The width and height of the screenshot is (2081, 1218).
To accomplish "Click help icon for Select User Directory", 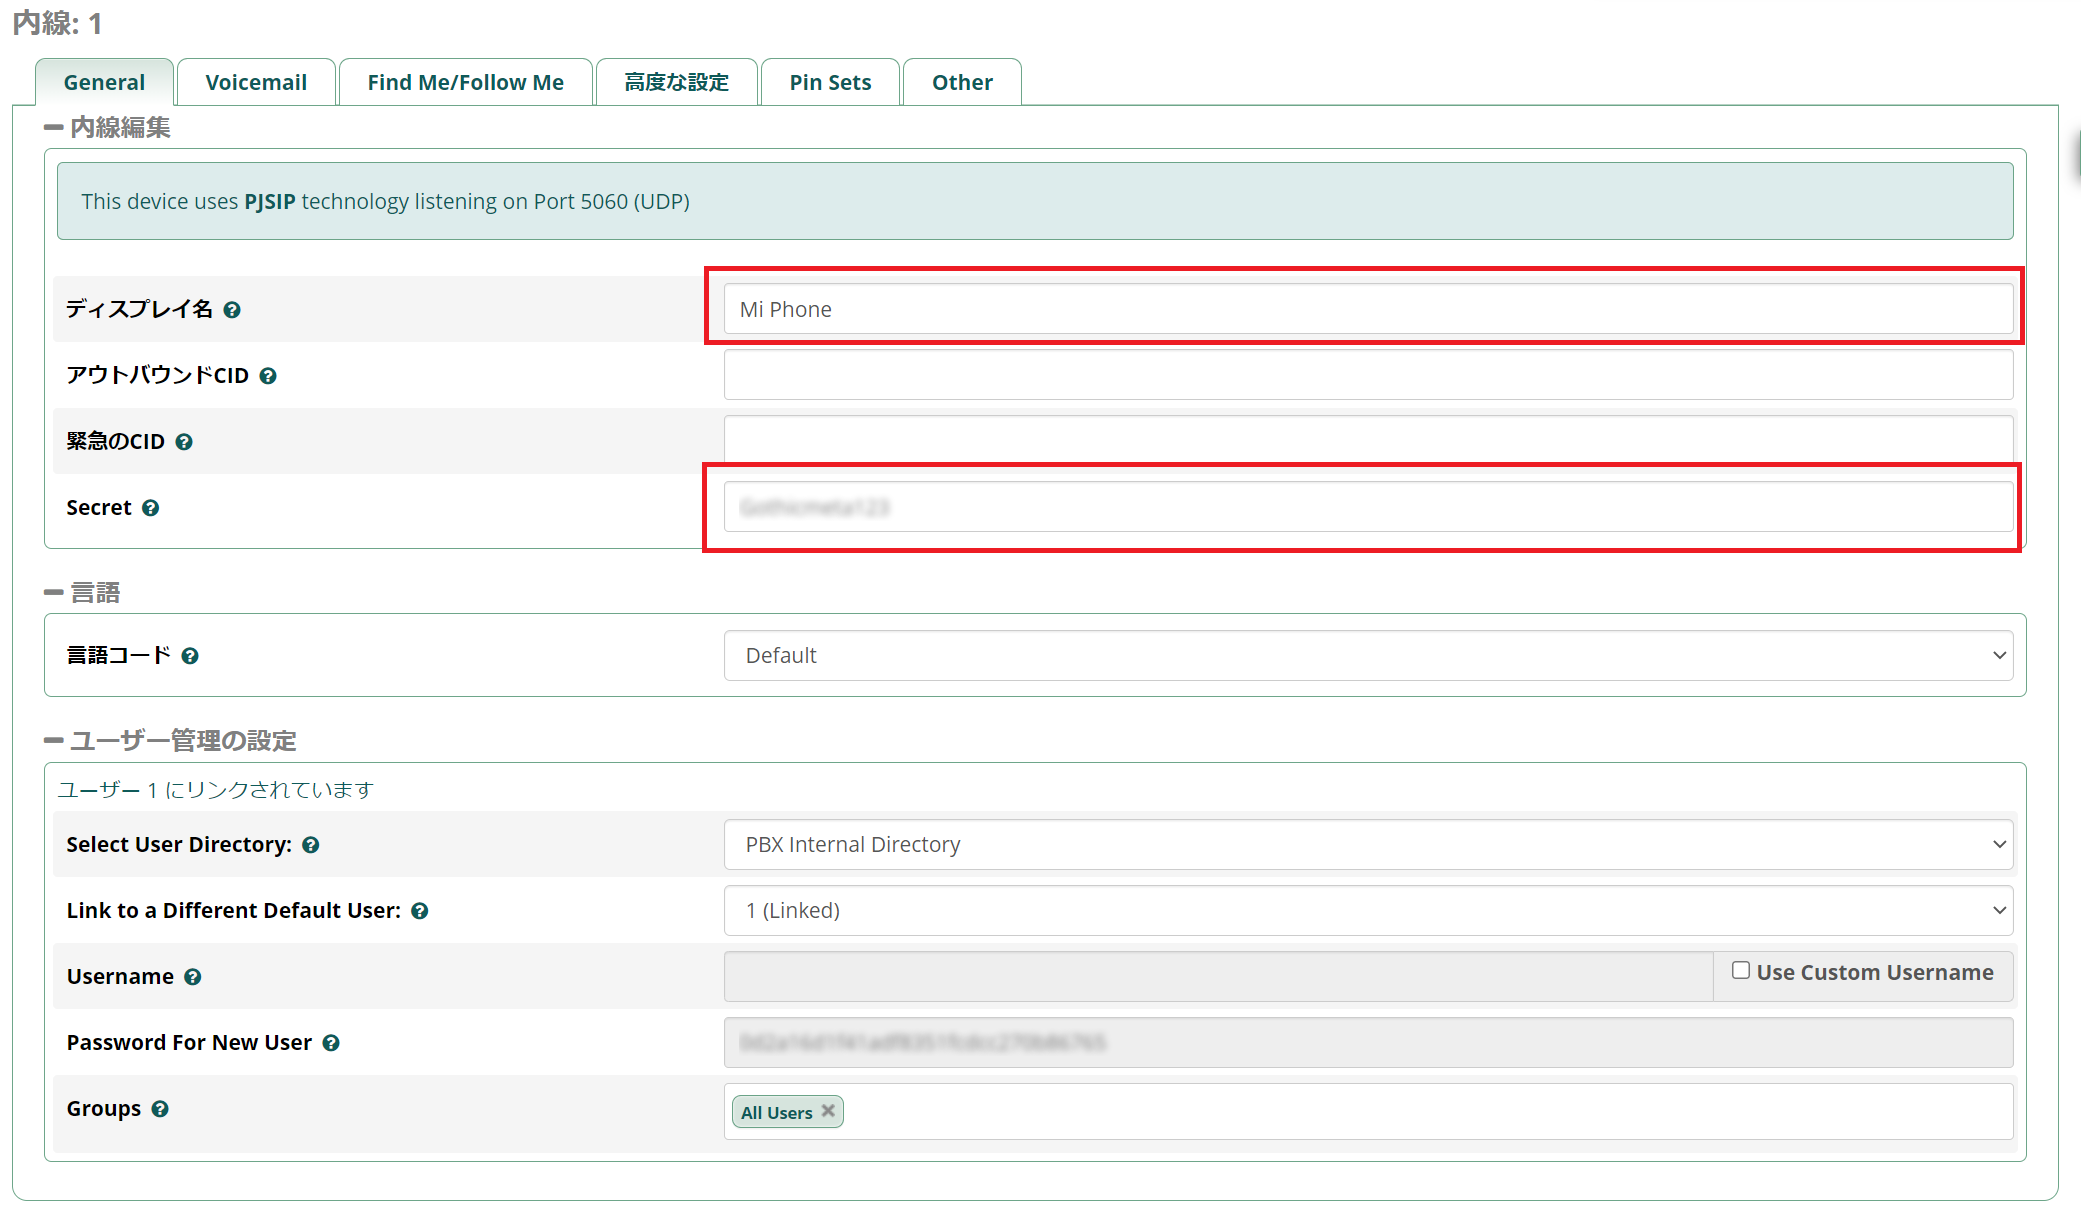I will click(311, 845).
